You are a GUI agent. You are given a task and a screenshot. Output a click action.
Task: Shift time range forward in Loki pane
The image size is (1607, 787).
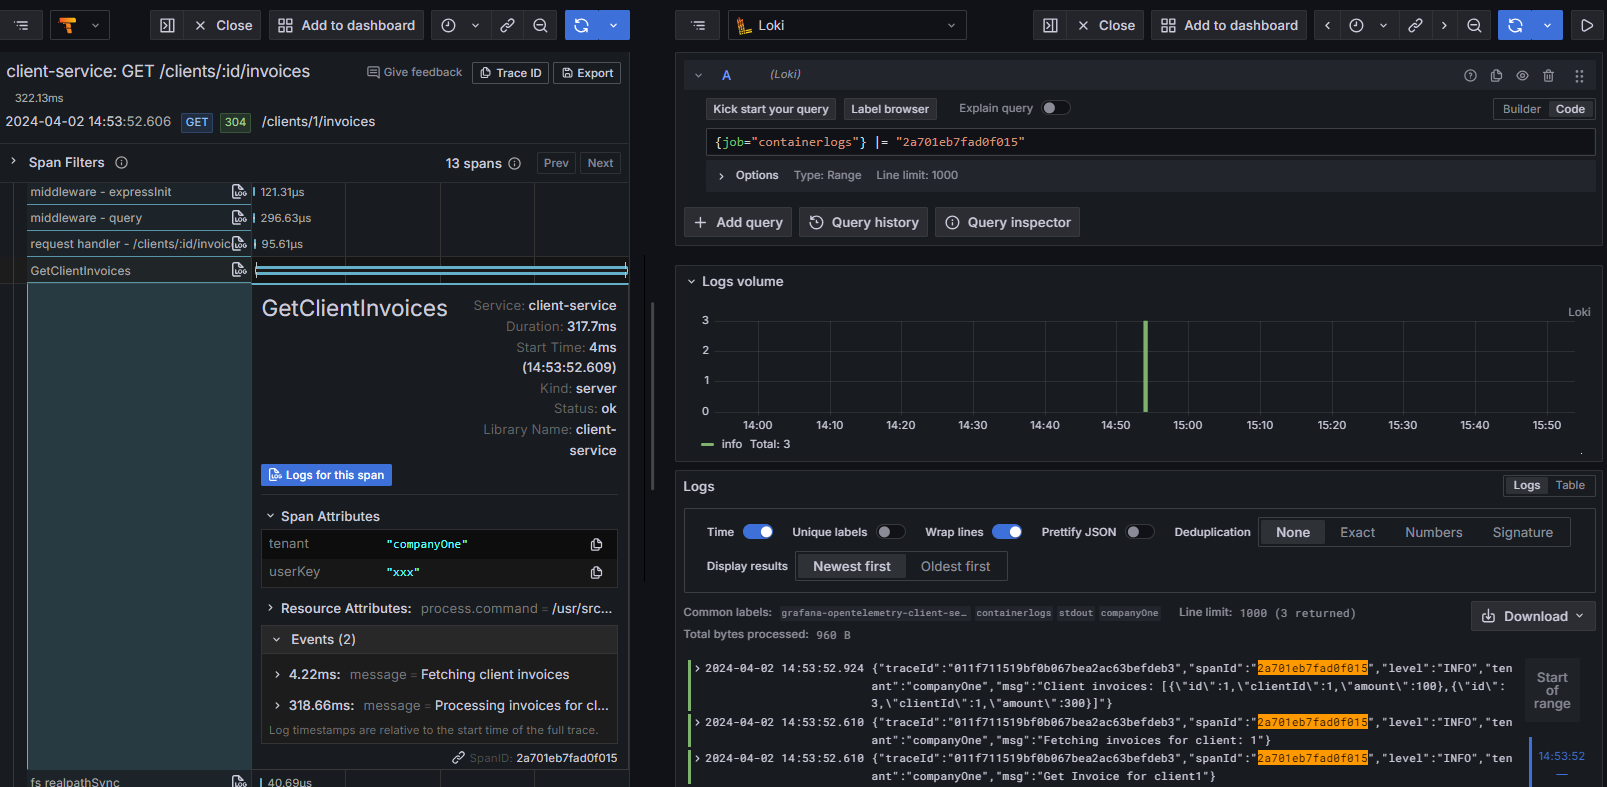pos(1444,25)
